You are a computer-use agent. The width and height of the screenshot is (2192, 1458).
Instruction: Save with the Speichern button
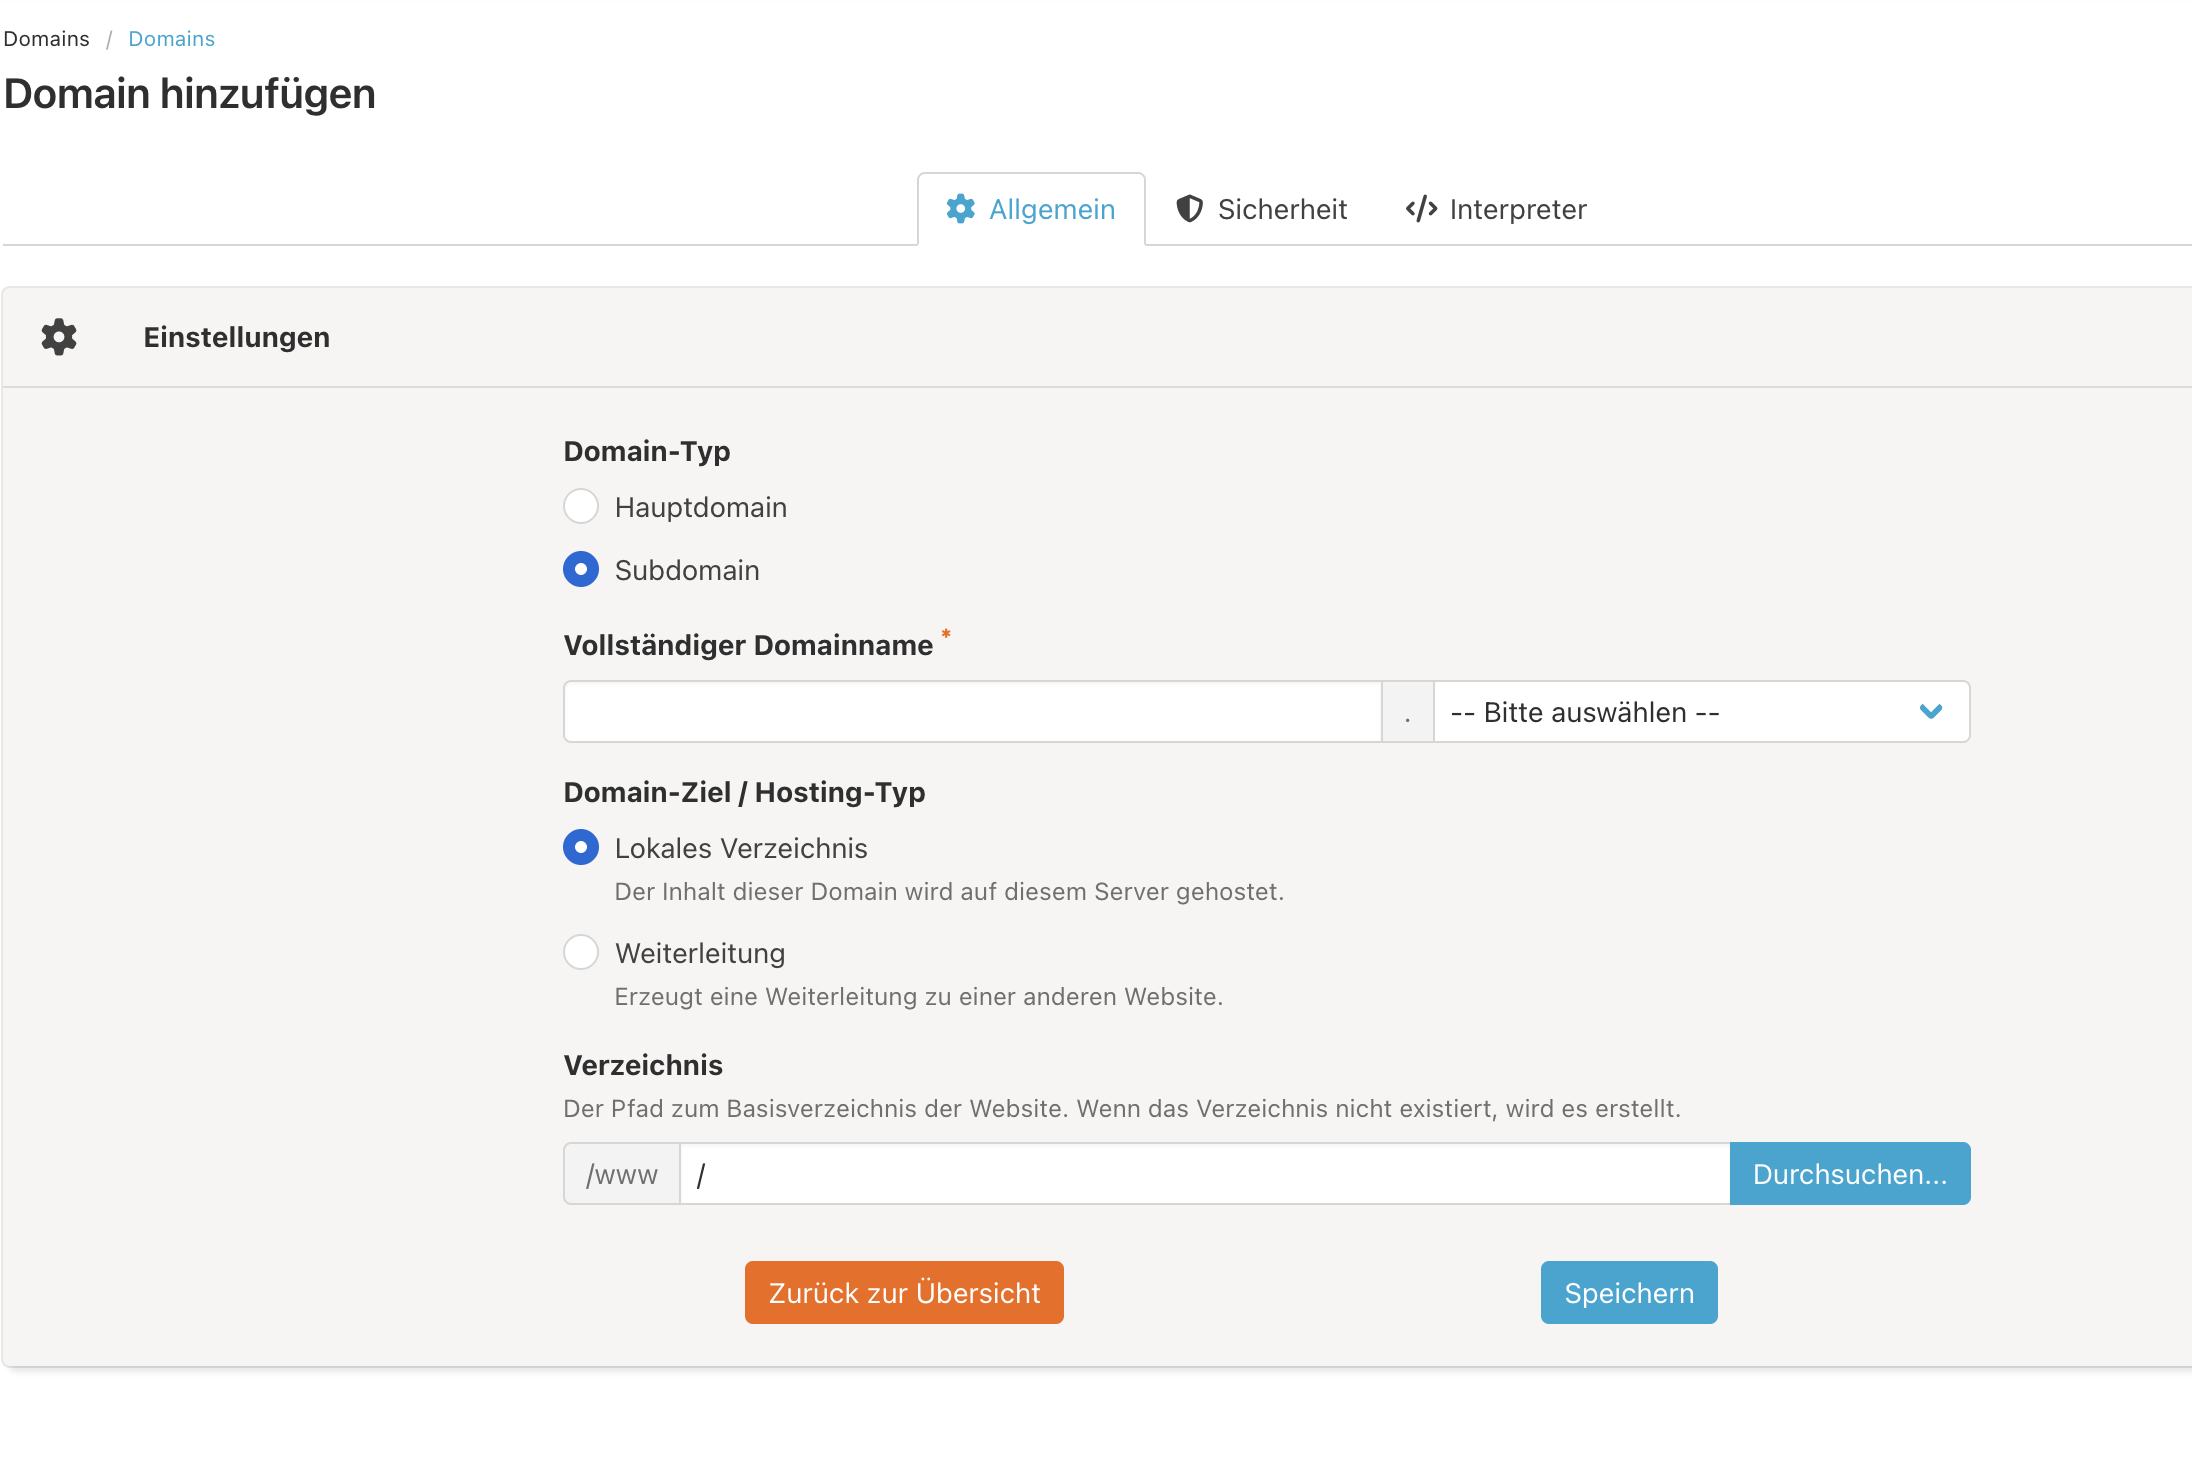click(1629, 1293)
